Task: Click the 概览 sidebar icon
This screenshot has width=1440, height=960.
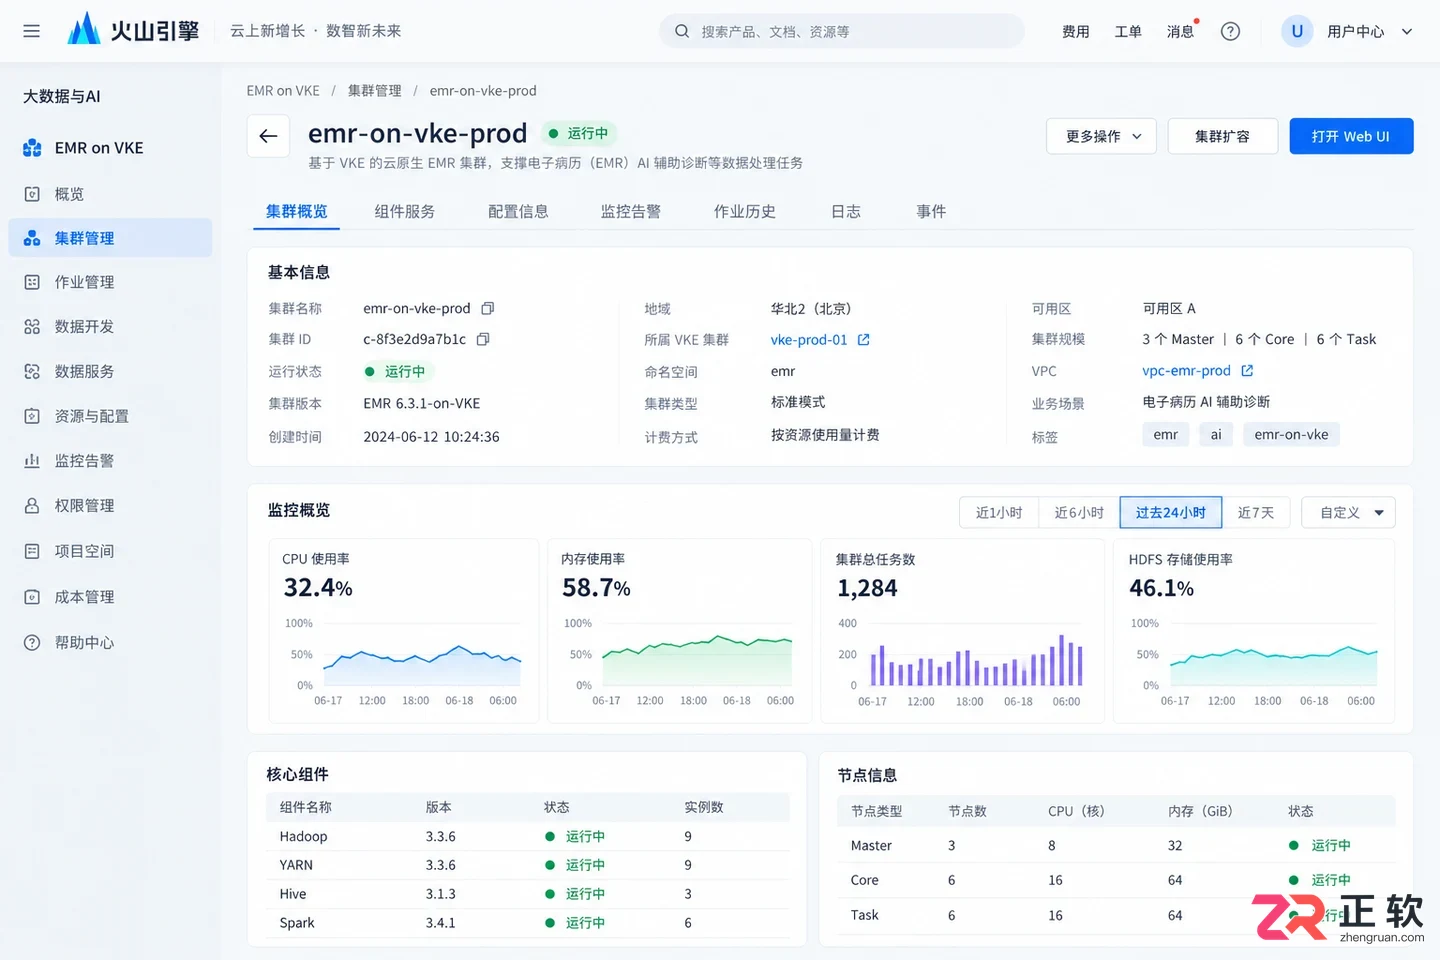Action: click(x=32, y=194)
